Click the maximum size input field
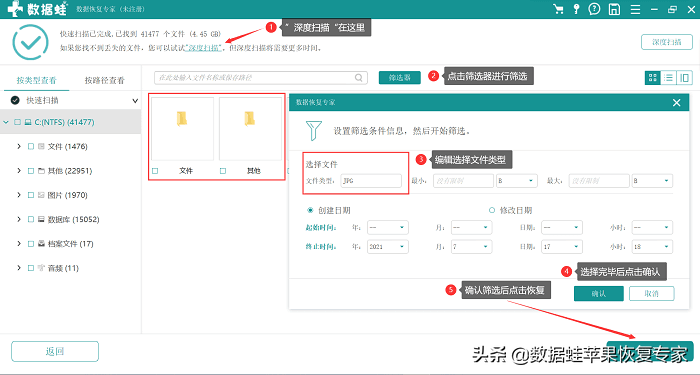Screen dimensions: 700x375 point(599,181)
